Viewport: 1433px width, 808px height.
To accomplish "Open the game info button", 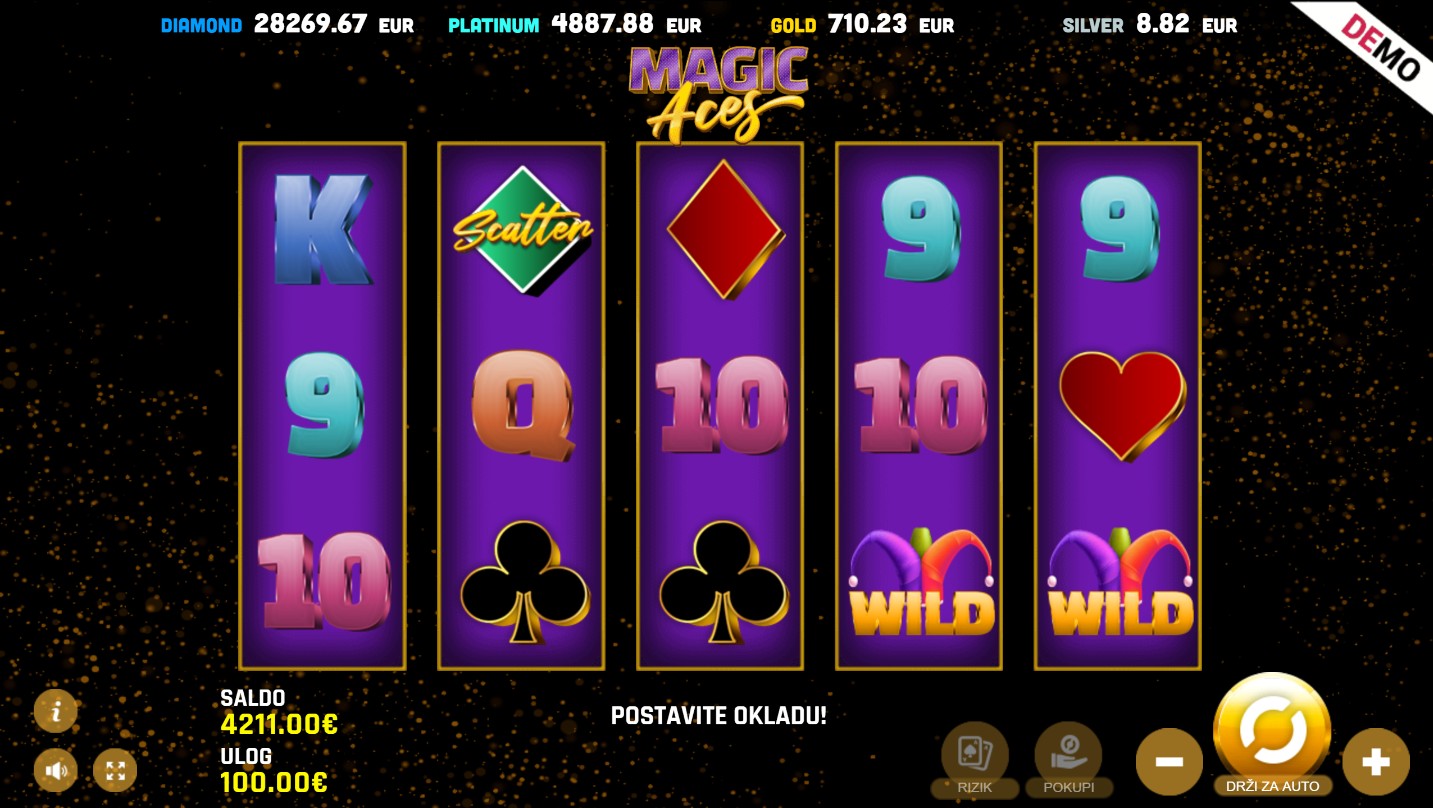I will tap(56, 711).
